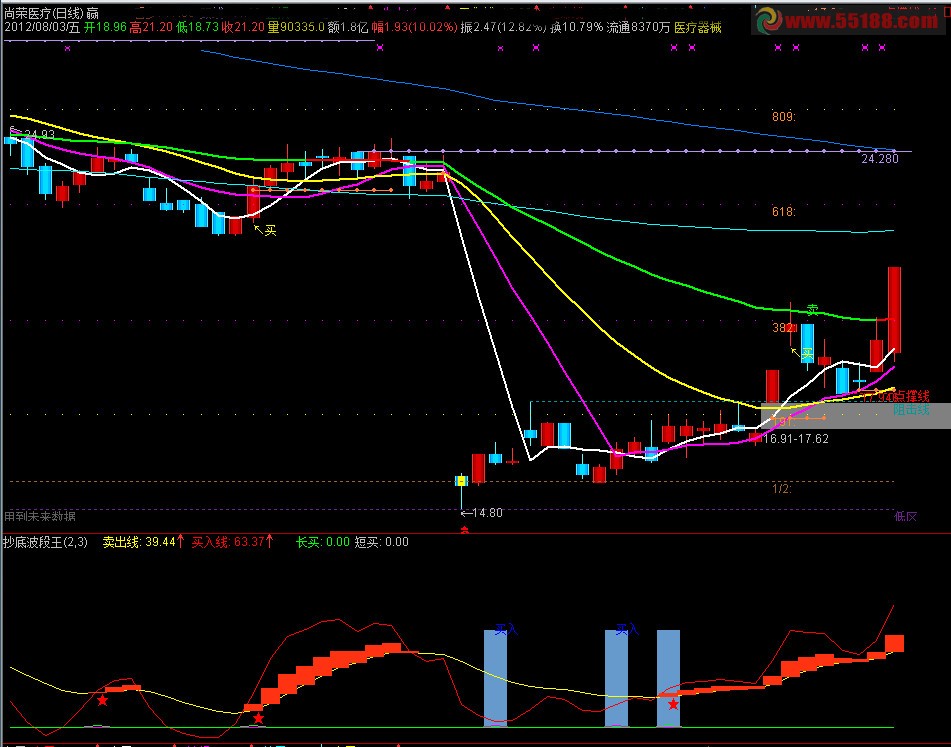Click the cyan 阻击线 label
Viewport: 951px width, 747px height.
[x=912, y=410]
